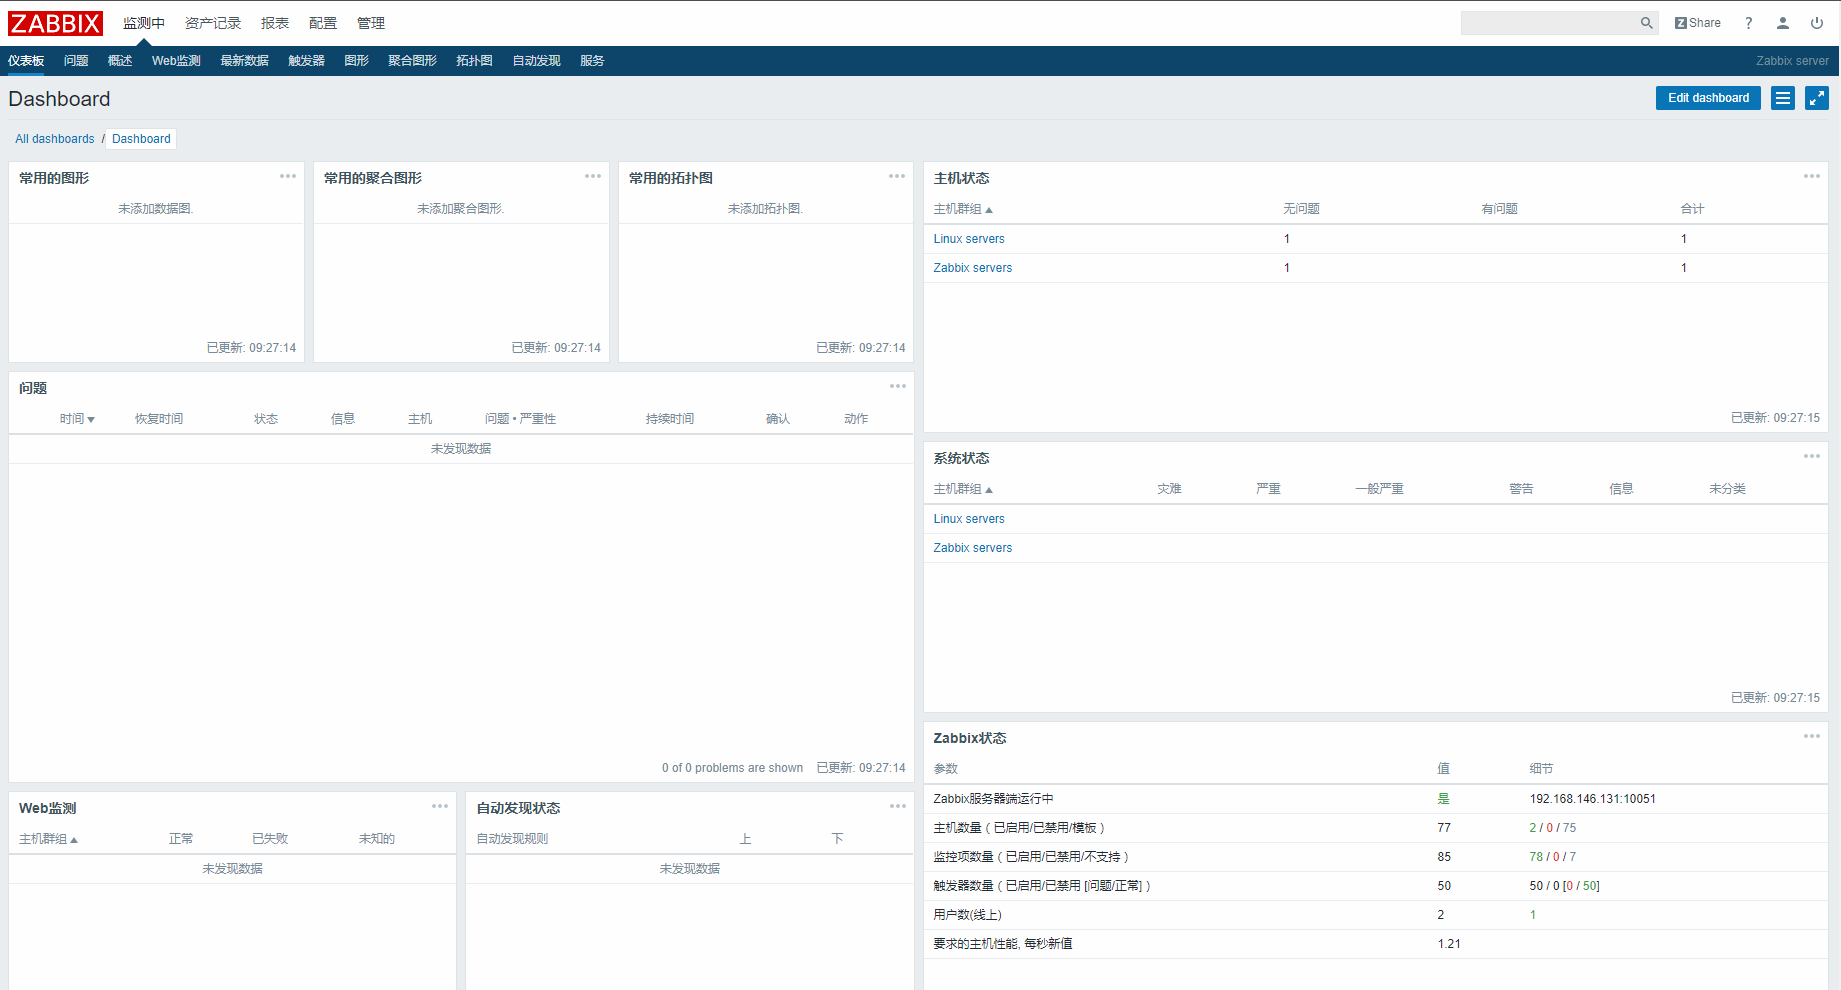This screenshot has width=1841, height=990.
Task: Switch to 自动发现 submenu tab
Action: [x=536, y=61]
